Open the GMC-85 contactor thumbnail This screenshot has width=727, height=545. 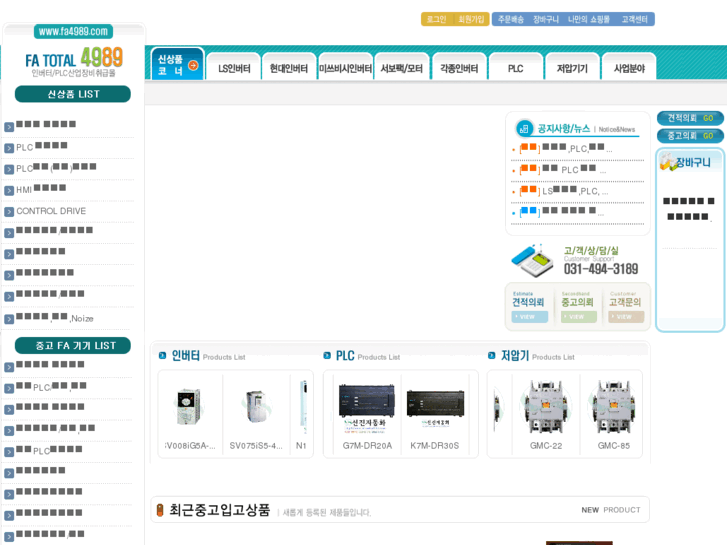[613, 407]
